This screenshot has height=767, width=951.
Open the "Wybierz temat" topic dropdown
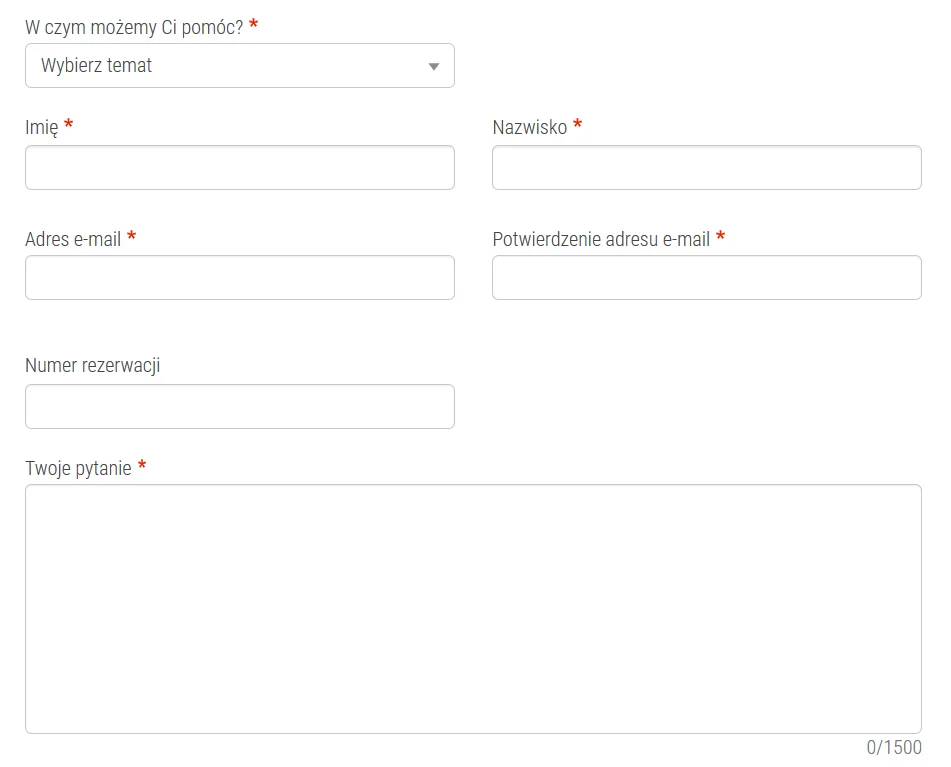pos(239,66)
